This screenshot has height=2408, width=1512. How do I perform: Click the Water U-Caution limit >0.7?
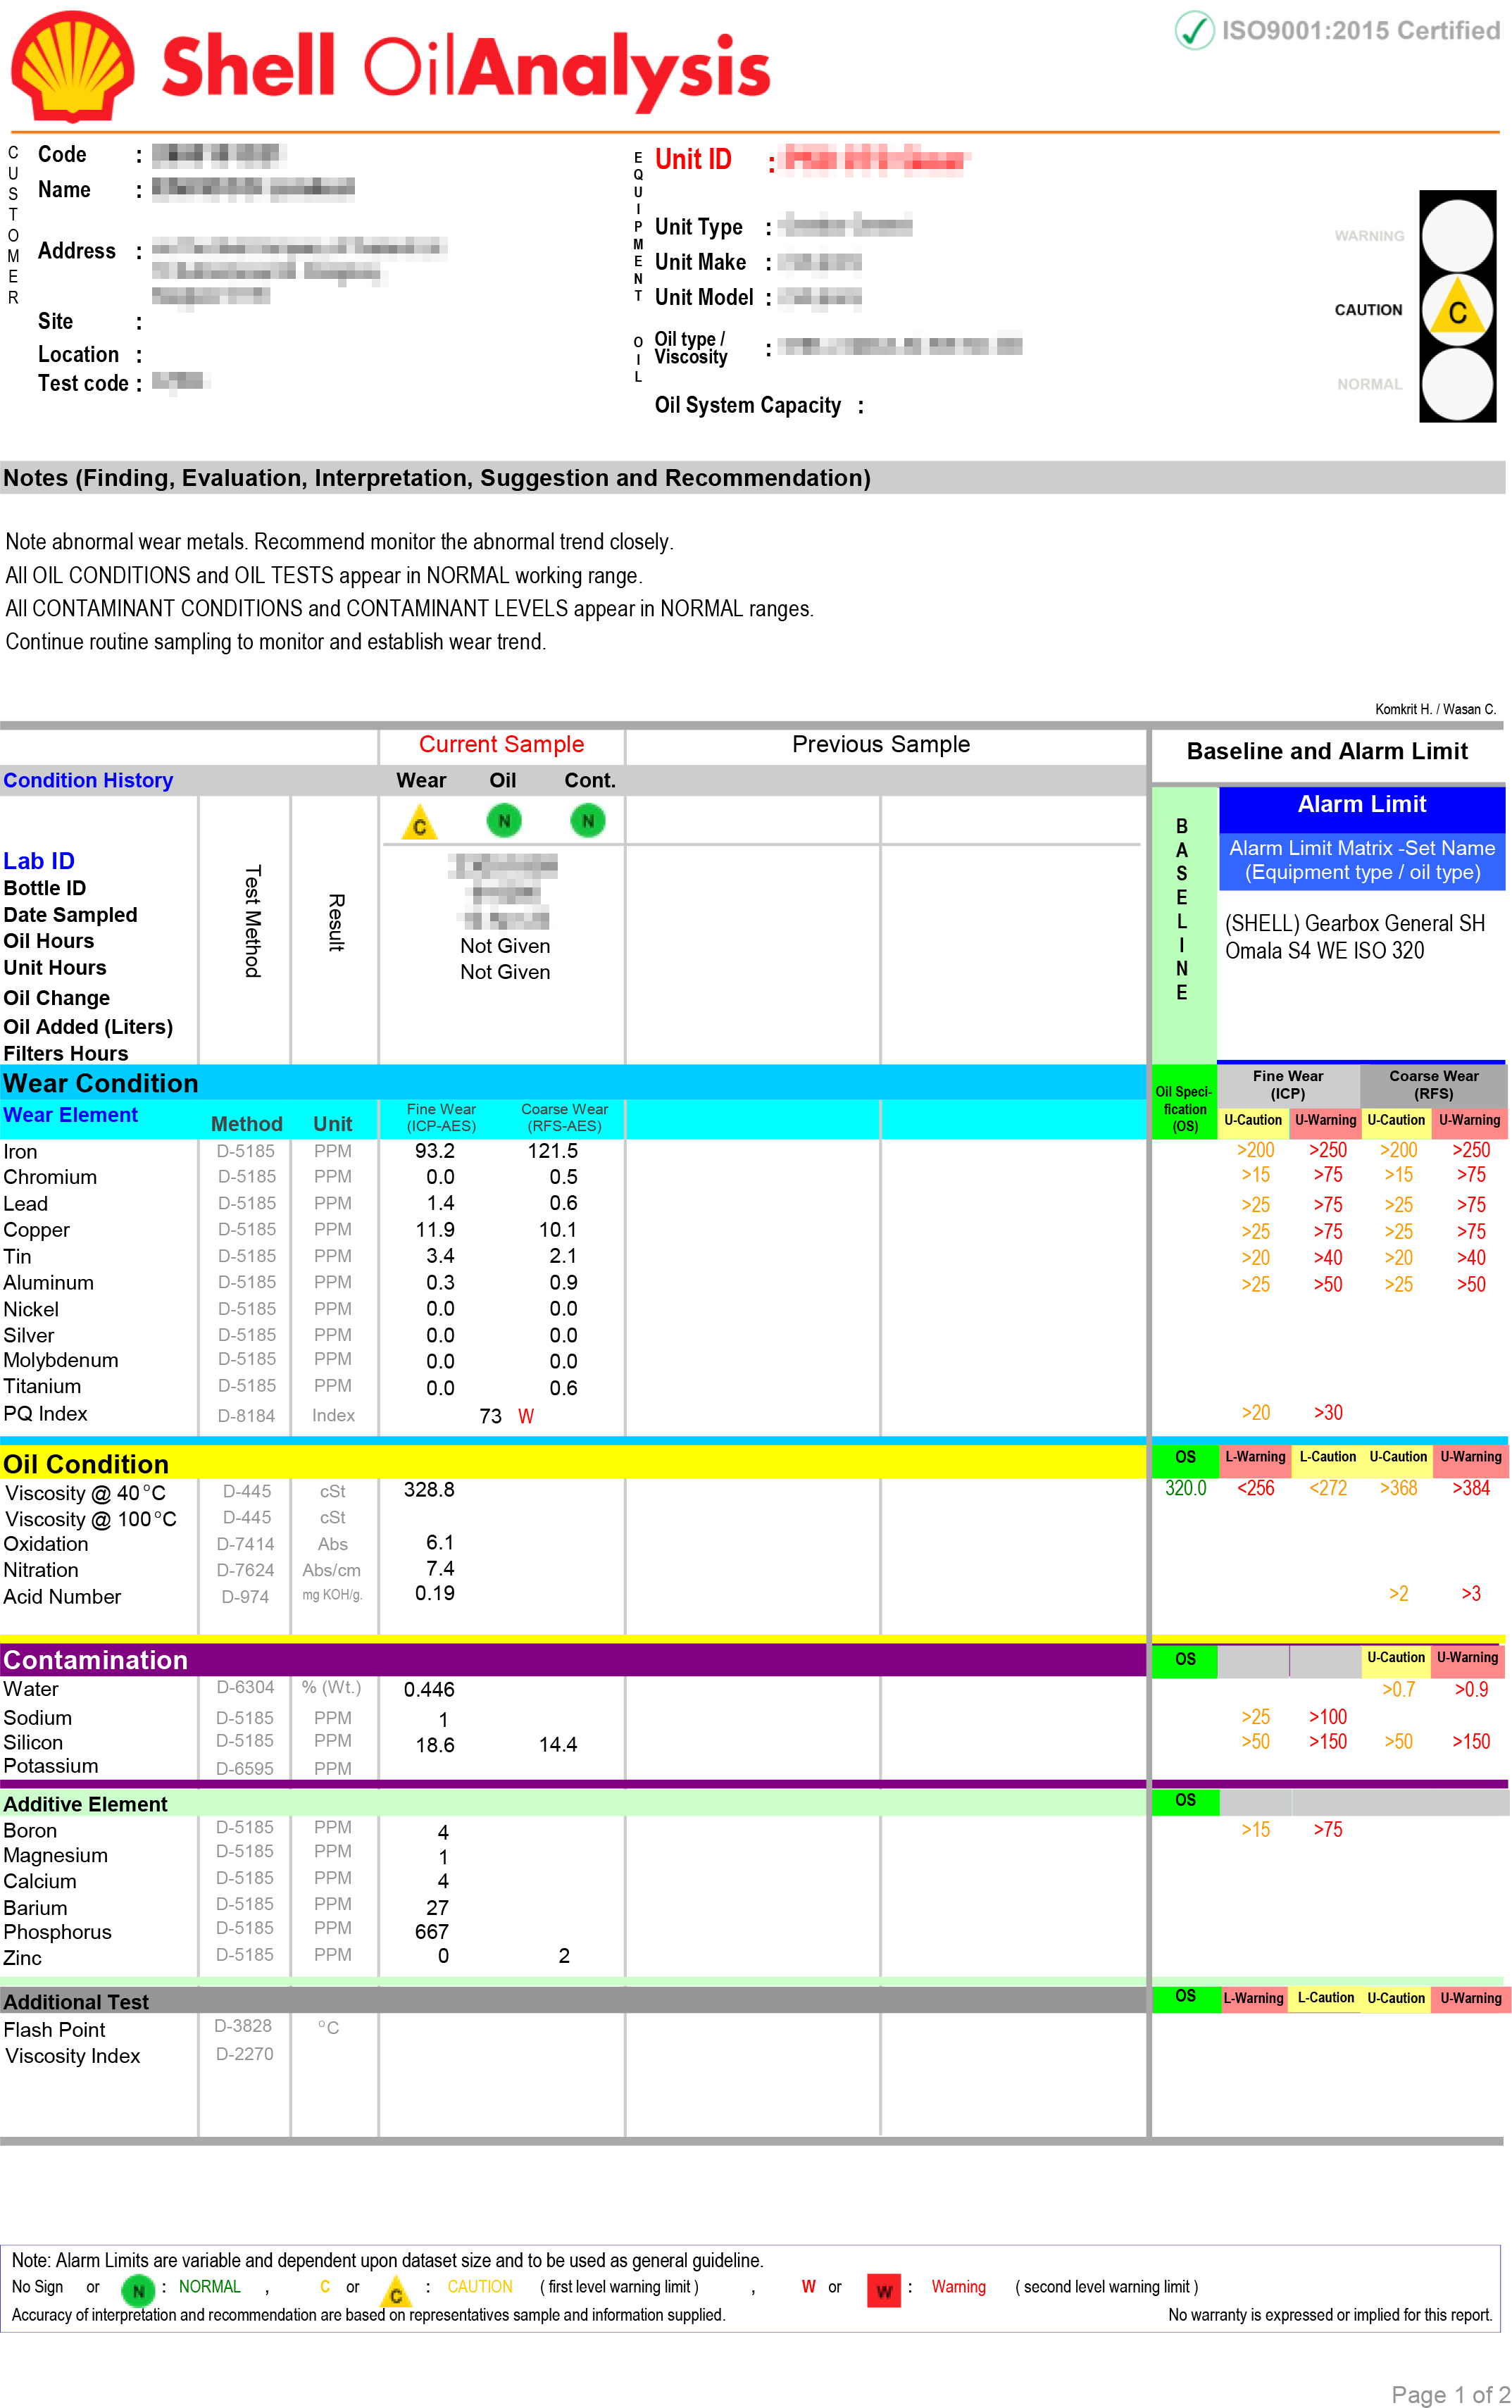click(x=1399, y=1689)
